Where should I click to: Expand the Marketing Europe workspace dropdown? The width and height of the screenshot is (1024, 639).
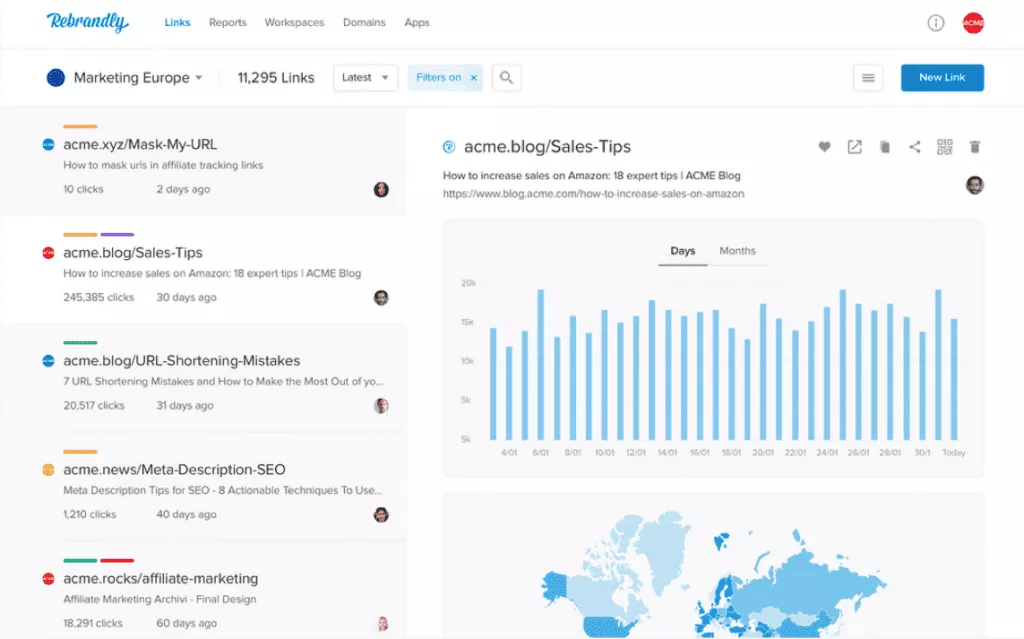(198, 78)
